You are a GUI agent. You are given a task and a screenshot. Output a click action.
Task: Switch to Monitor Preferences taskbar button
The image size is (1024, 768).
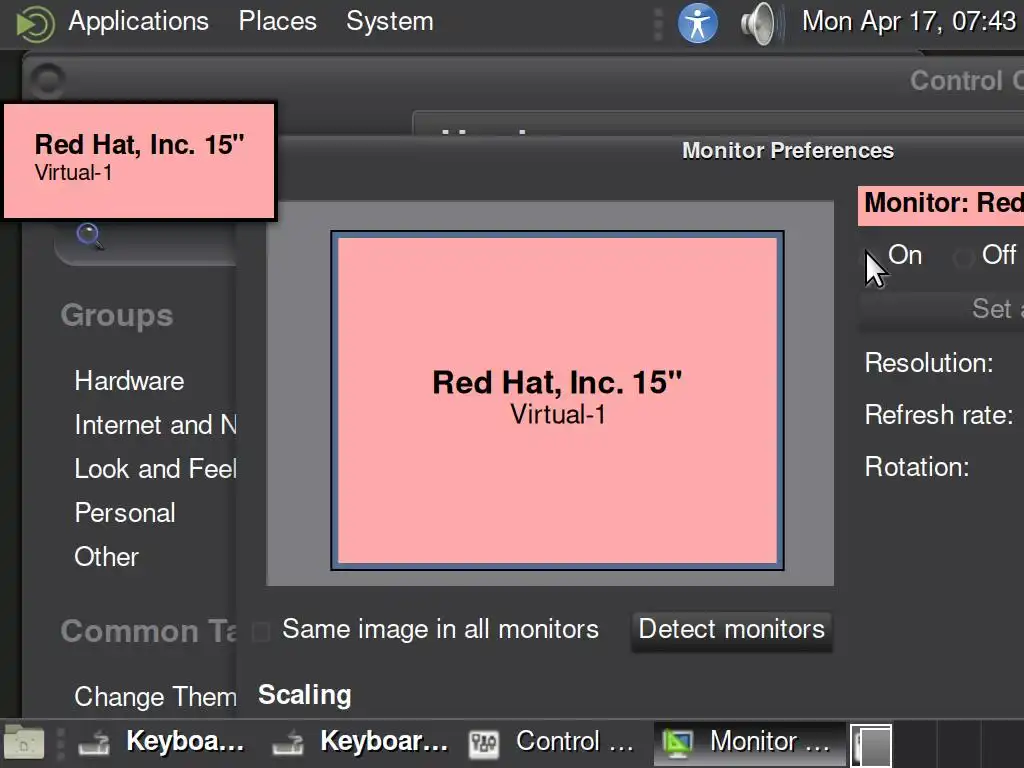click(748, 742)
